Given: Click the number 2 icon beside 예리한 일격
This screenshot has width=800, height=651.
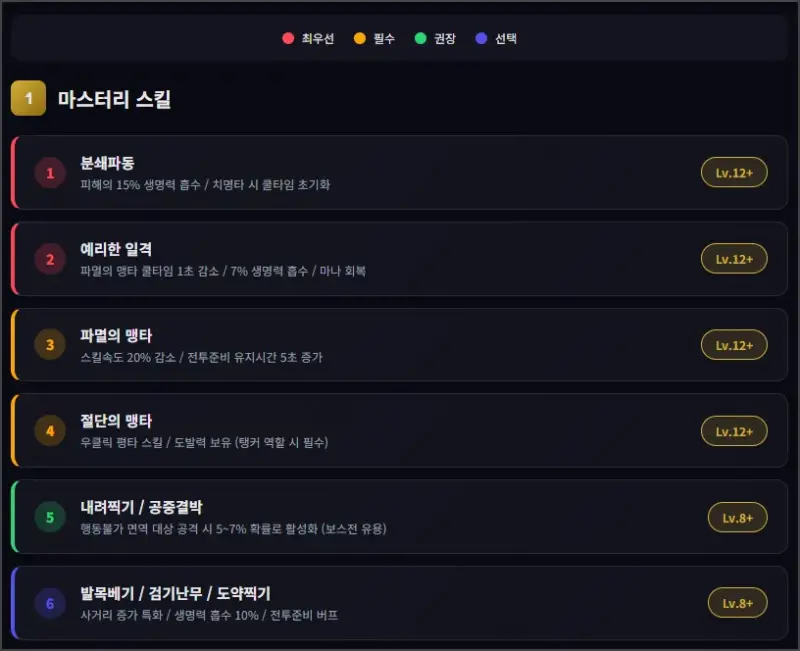Looking at the screenshot, I should 49,259.
